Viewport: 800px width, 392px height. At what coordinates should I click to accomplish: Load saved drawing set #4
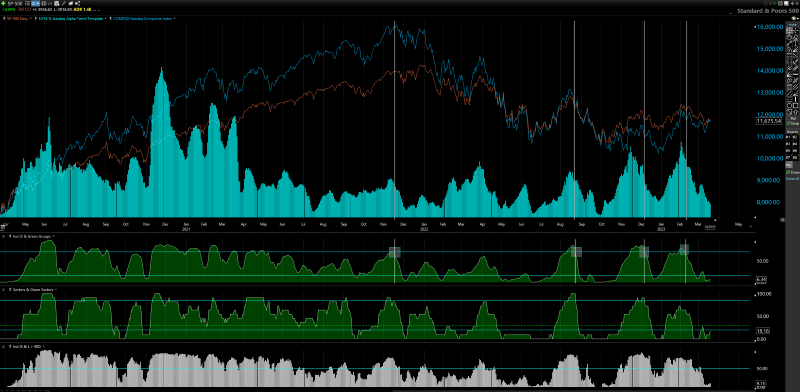tap(795, 144)
